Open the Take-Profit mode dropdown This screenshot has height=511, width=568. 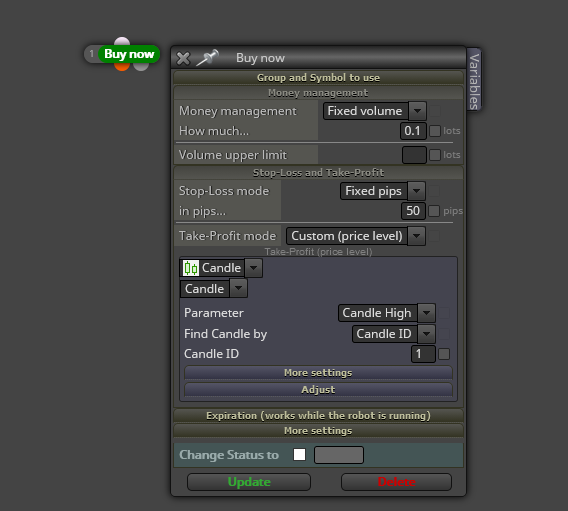coord(356,236)
